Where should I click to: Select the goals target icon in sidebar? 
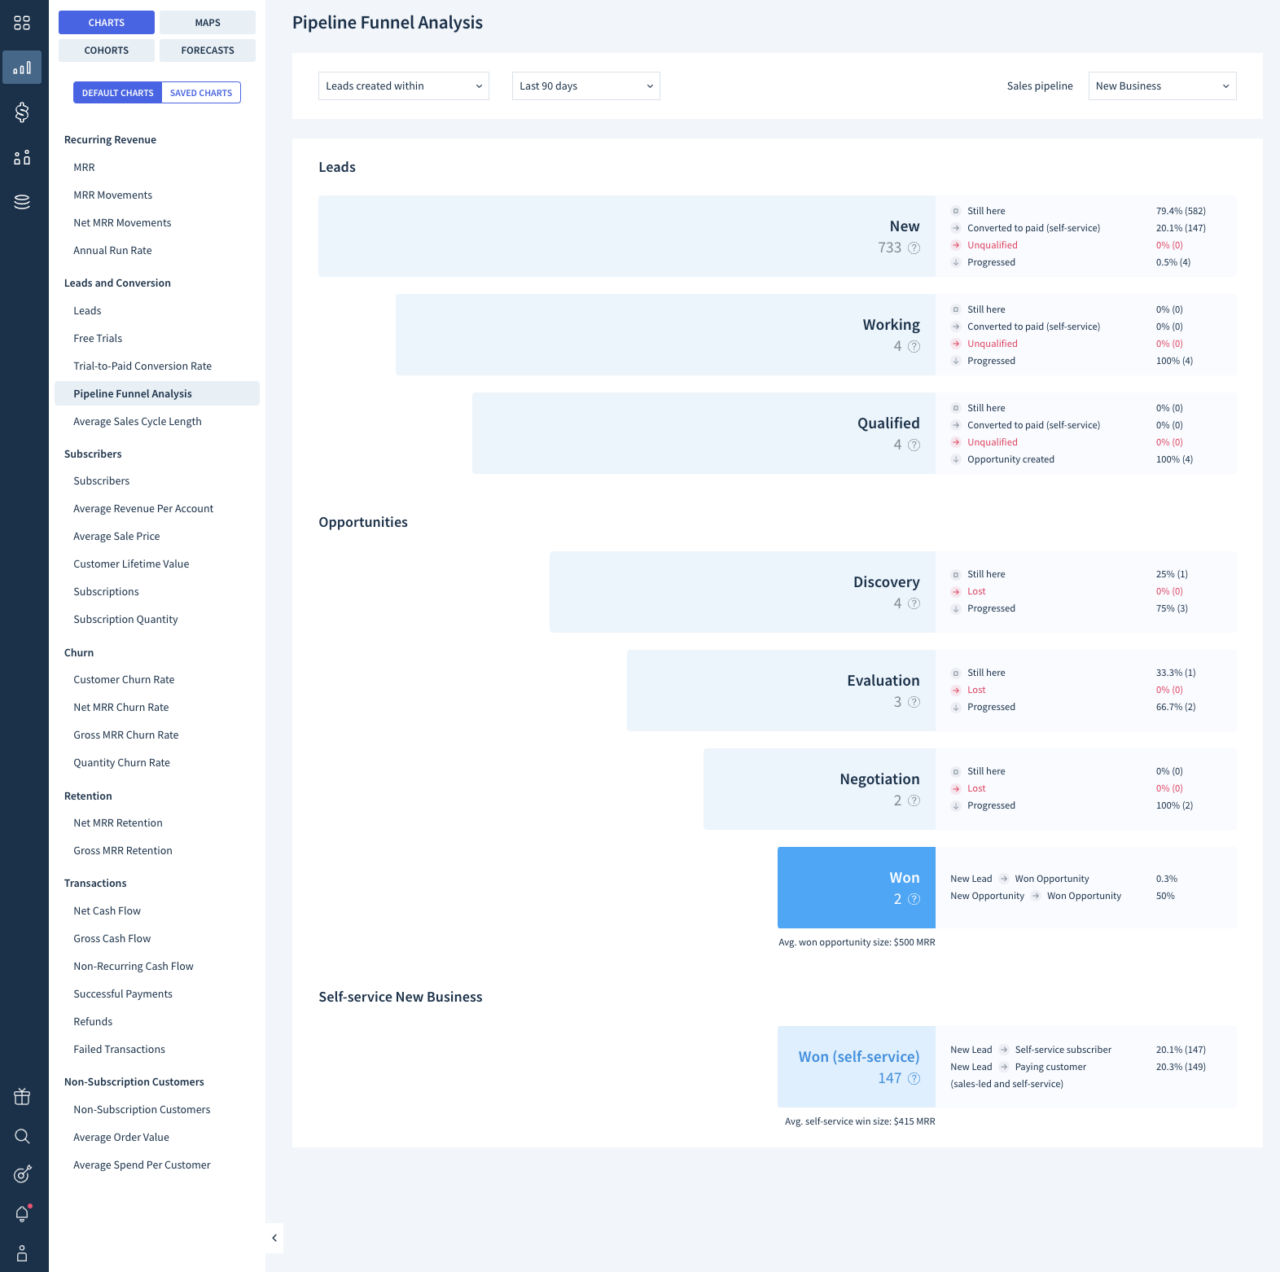[x=22, y=1174]
